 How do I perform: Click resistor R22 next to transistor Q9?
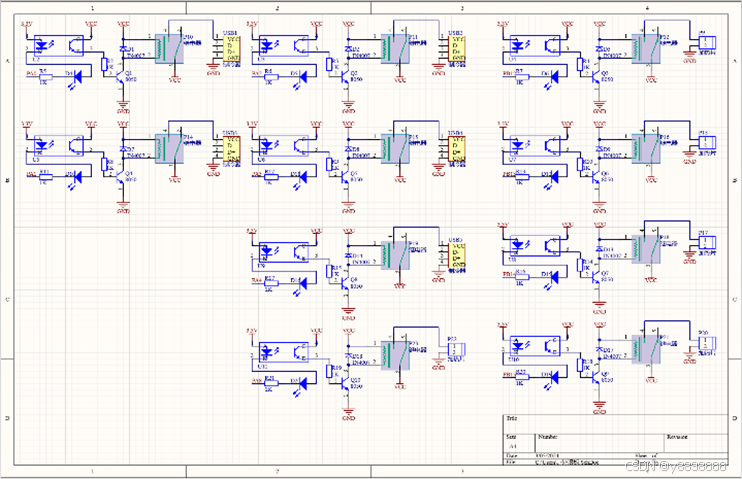coord(521,377)
